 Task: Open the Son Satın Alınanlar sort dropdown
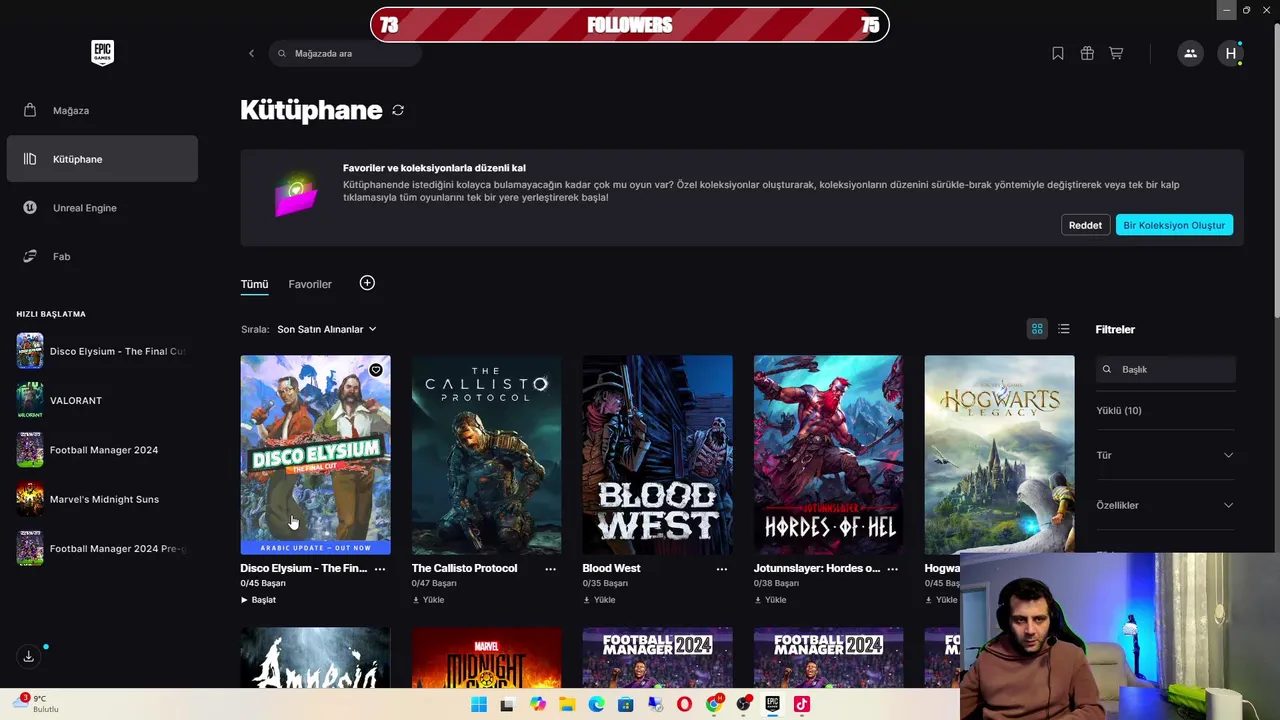(327, 329)
